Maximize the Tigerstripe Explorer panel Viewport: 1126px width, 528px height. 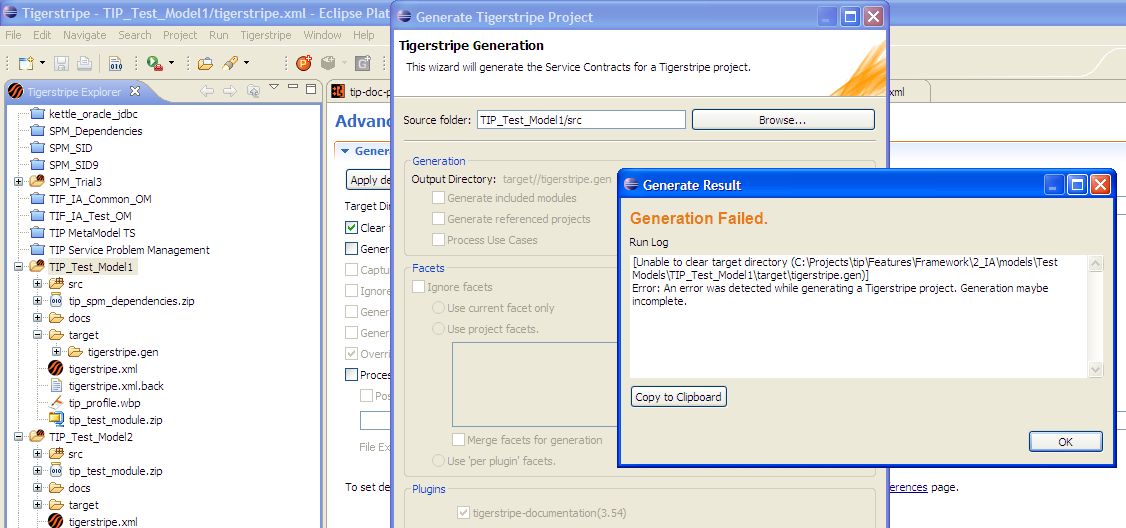click(x=311, y=89)
